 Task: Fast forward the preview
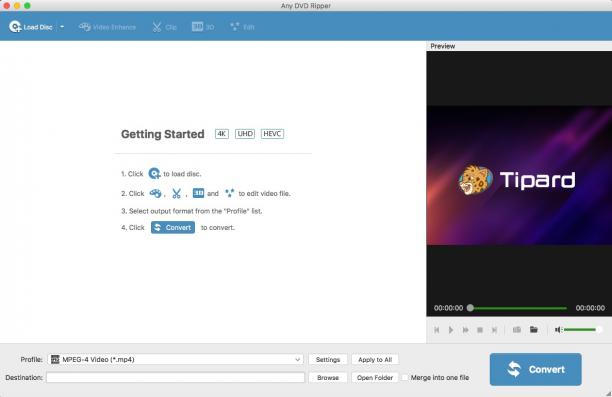point(466,330)
